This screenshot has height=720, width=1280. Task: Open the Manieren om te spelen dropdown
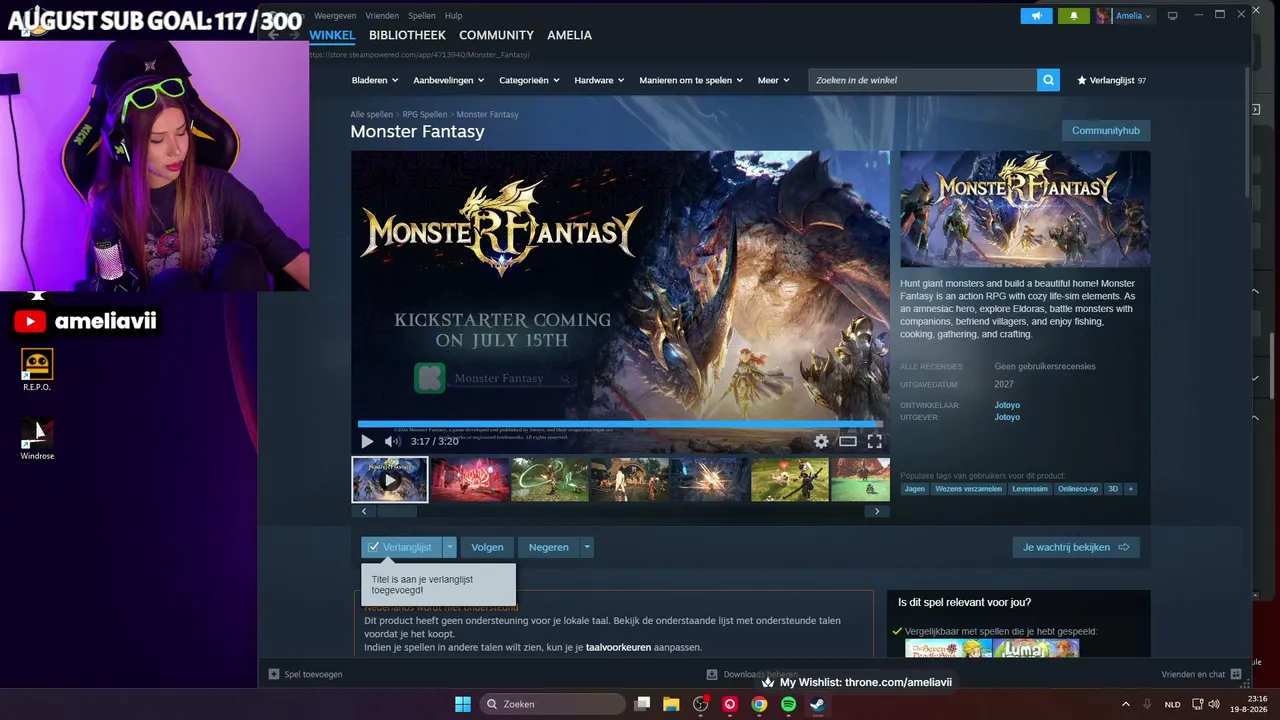tap(692, 80)
